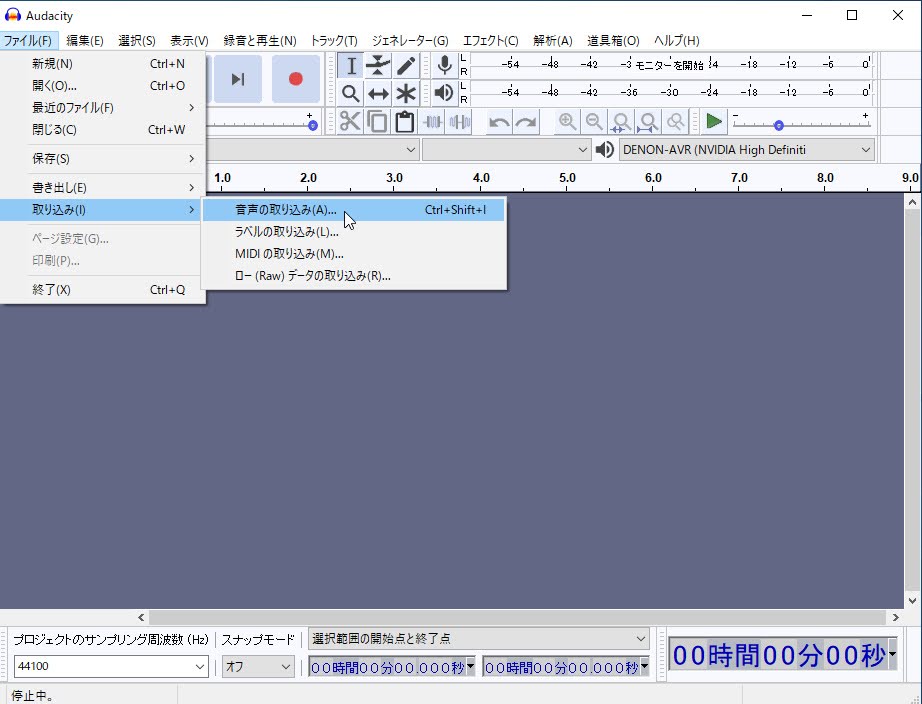922x704 pixels.
Task: Click the green Play-at-speed button
Action: pos(714,122)
